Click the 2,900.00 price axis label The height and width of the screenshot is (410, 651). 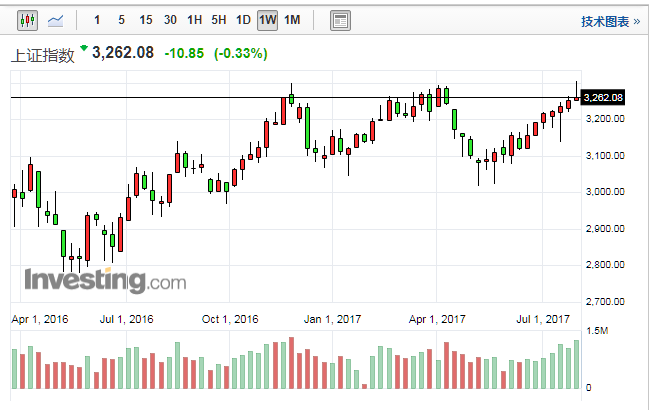(605, 229)
